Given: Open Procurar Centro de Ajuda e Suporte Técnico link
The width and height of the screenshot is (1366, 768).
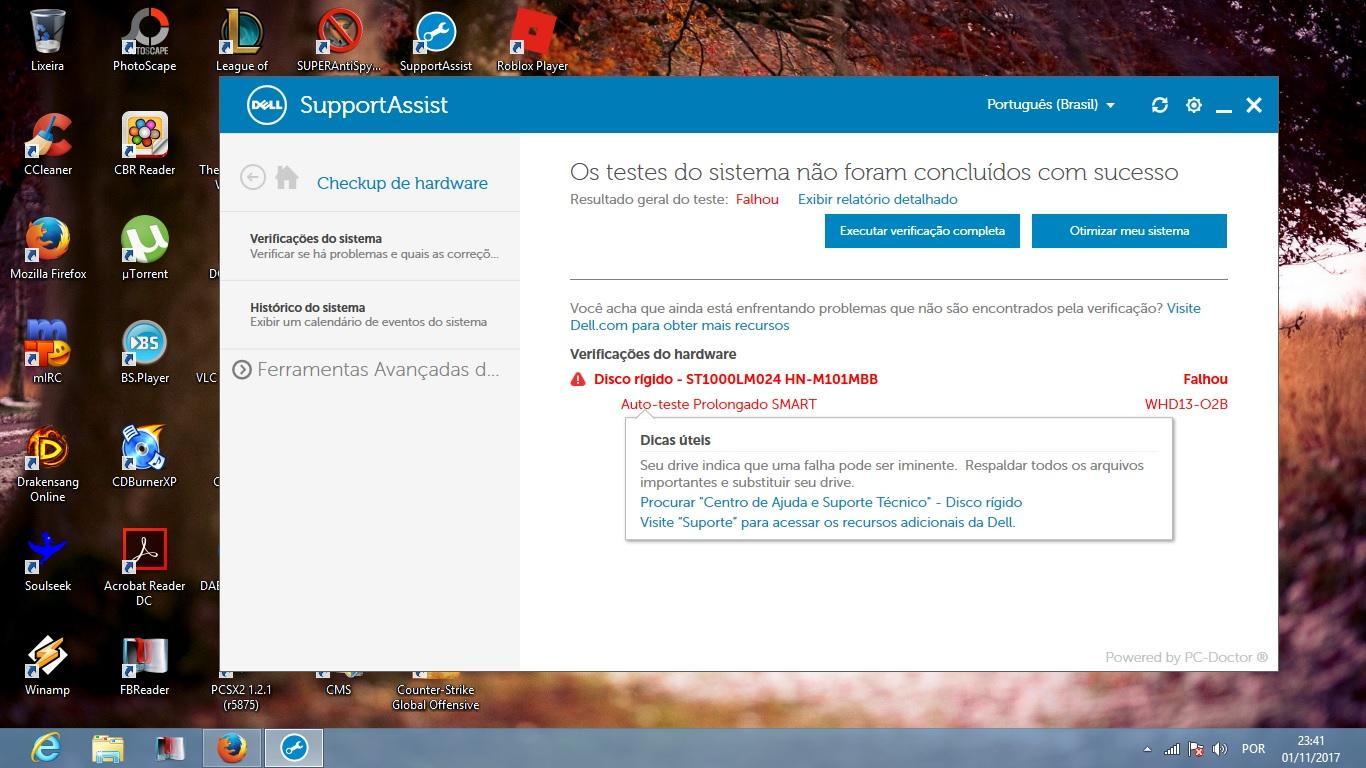Looking at the screenshot, I should pos(831,502).
